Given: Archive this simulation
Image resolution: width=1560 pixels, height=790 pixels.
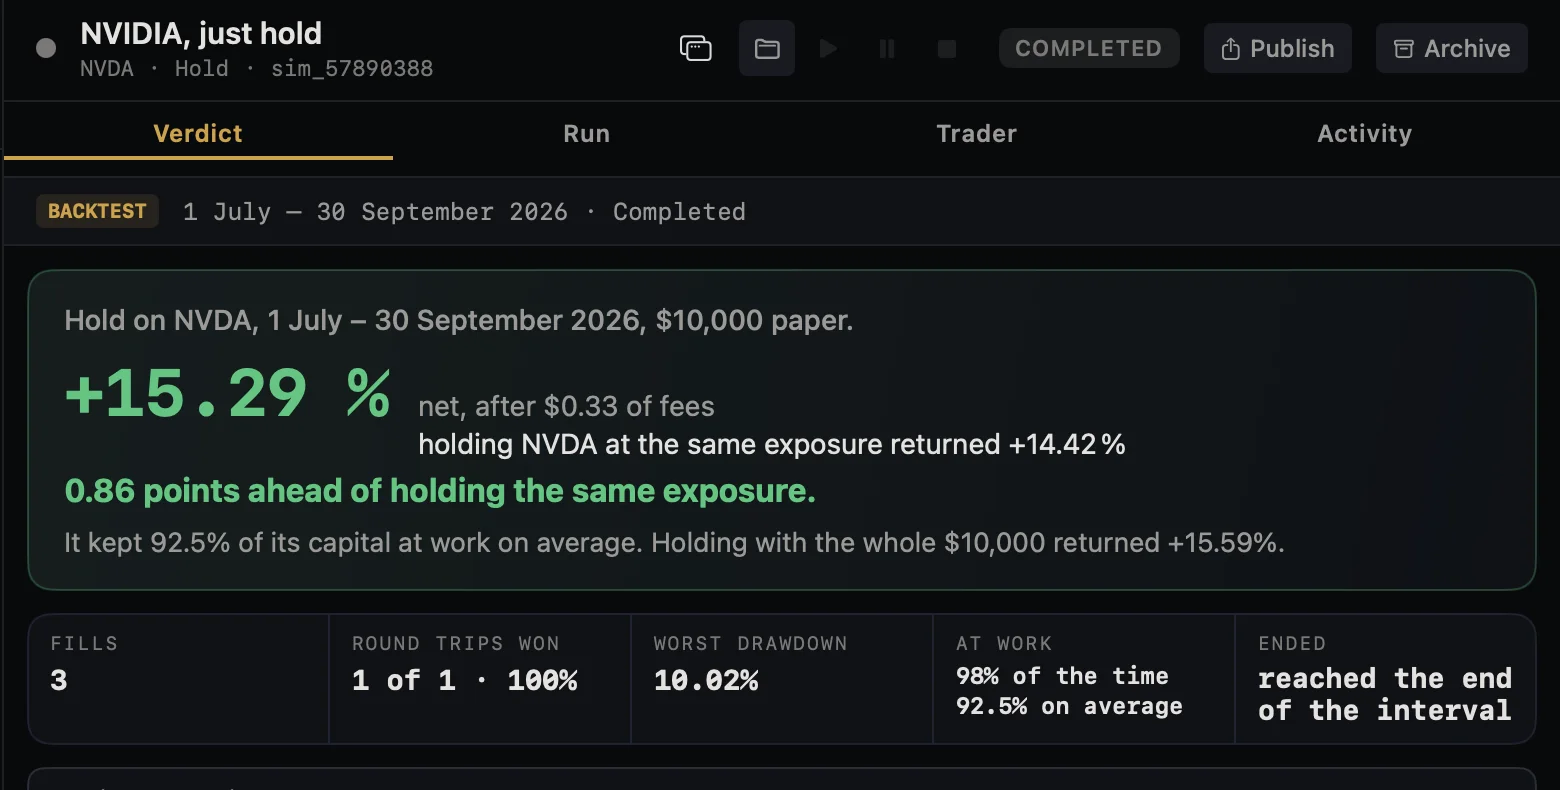Looking at the screenshot, I should click(x=1452, y=48).
